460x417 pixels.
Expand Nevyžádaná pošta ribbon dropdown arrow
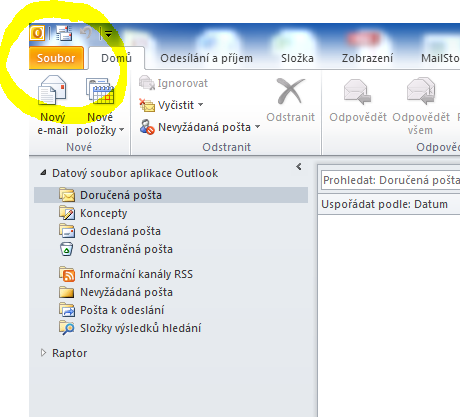257,127
